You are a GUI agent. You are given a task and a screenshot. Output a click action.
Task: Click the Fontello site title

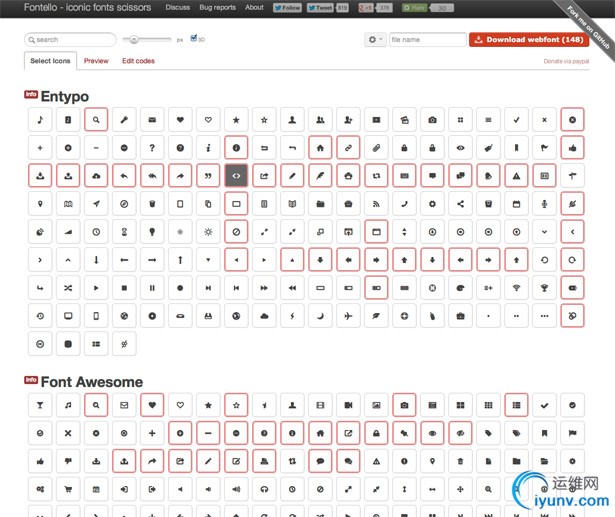[87, 7]
